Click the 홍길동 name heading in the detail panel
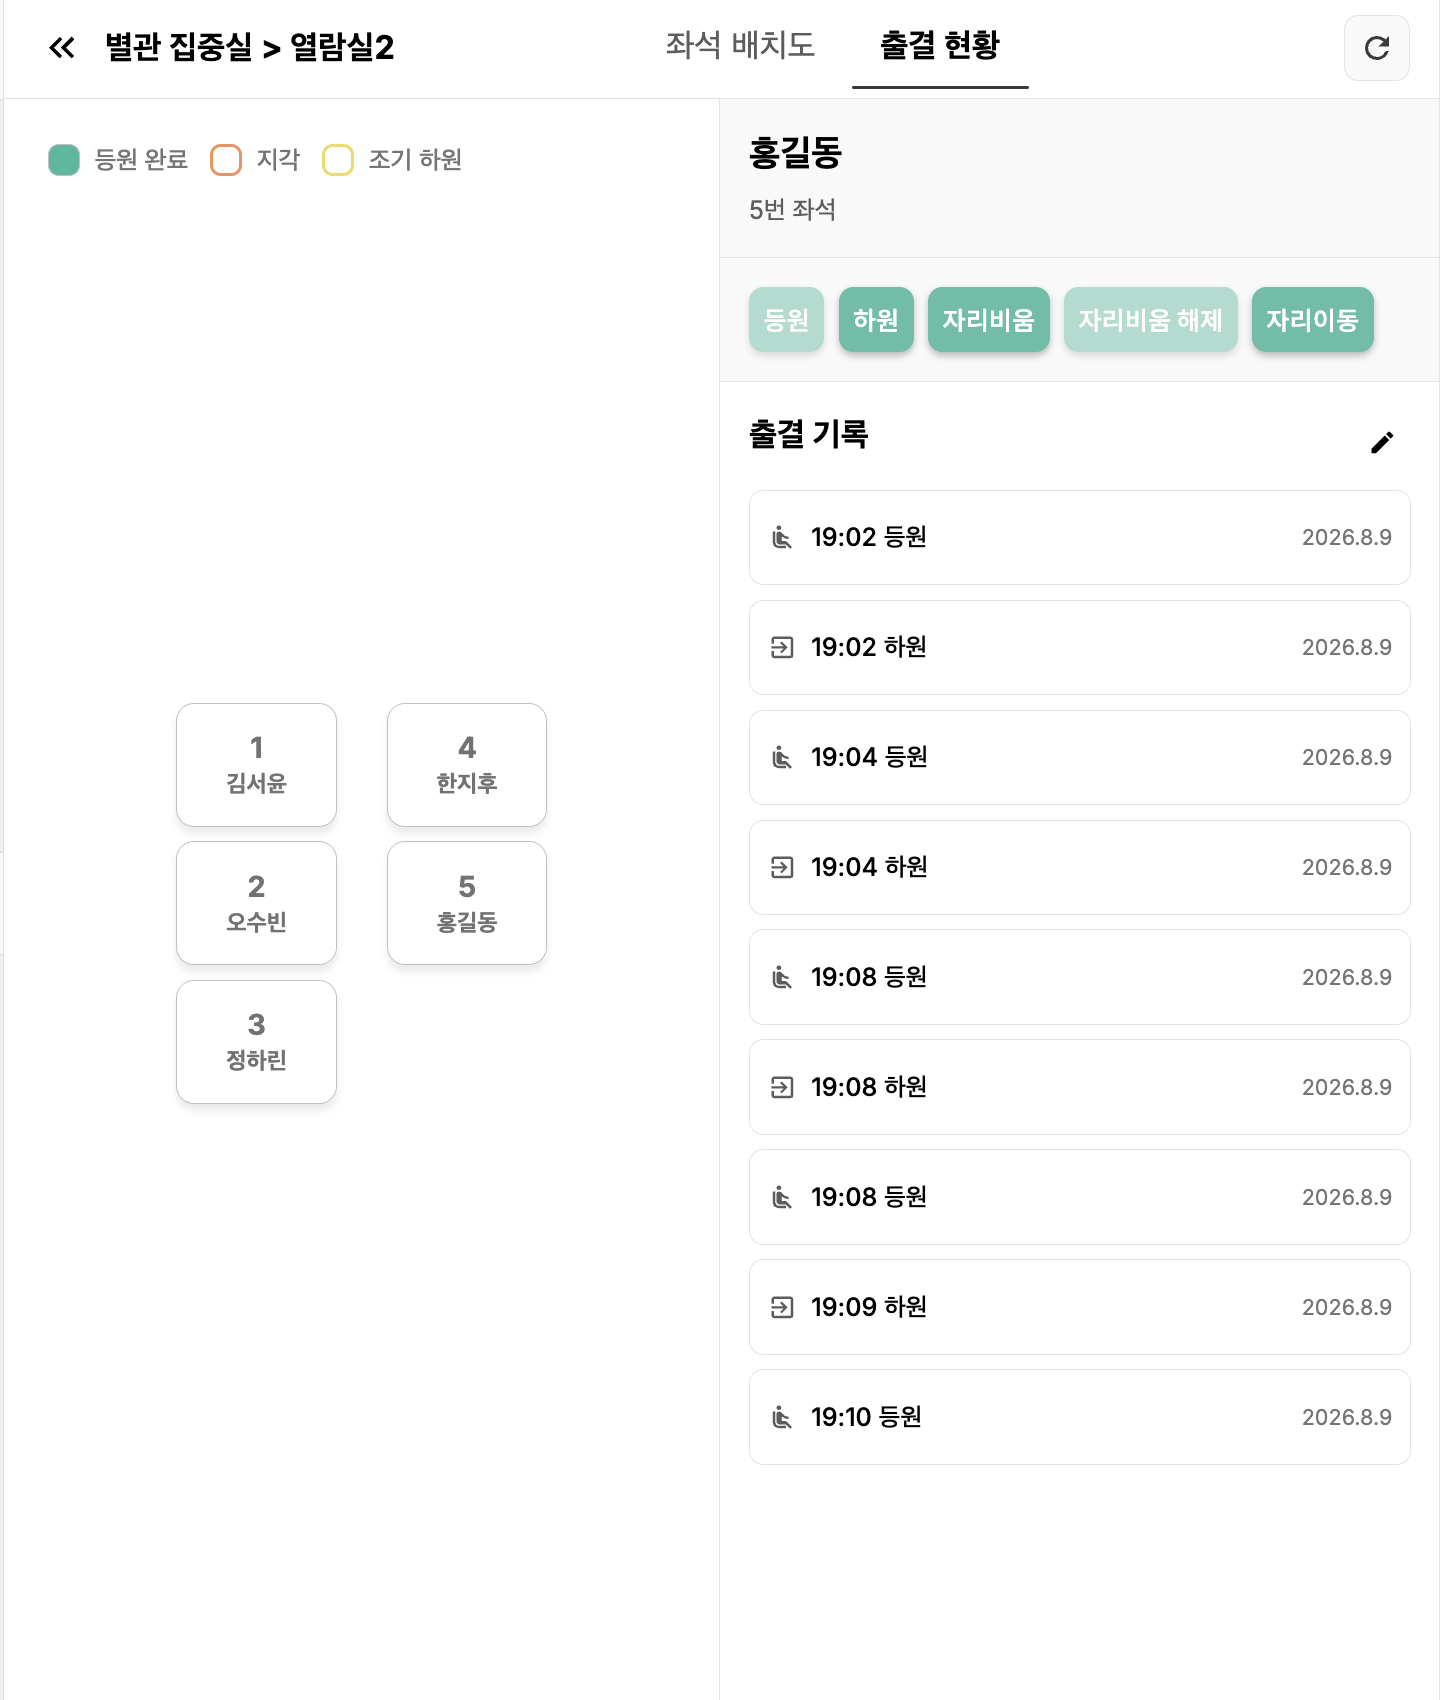 coord(796,153)
